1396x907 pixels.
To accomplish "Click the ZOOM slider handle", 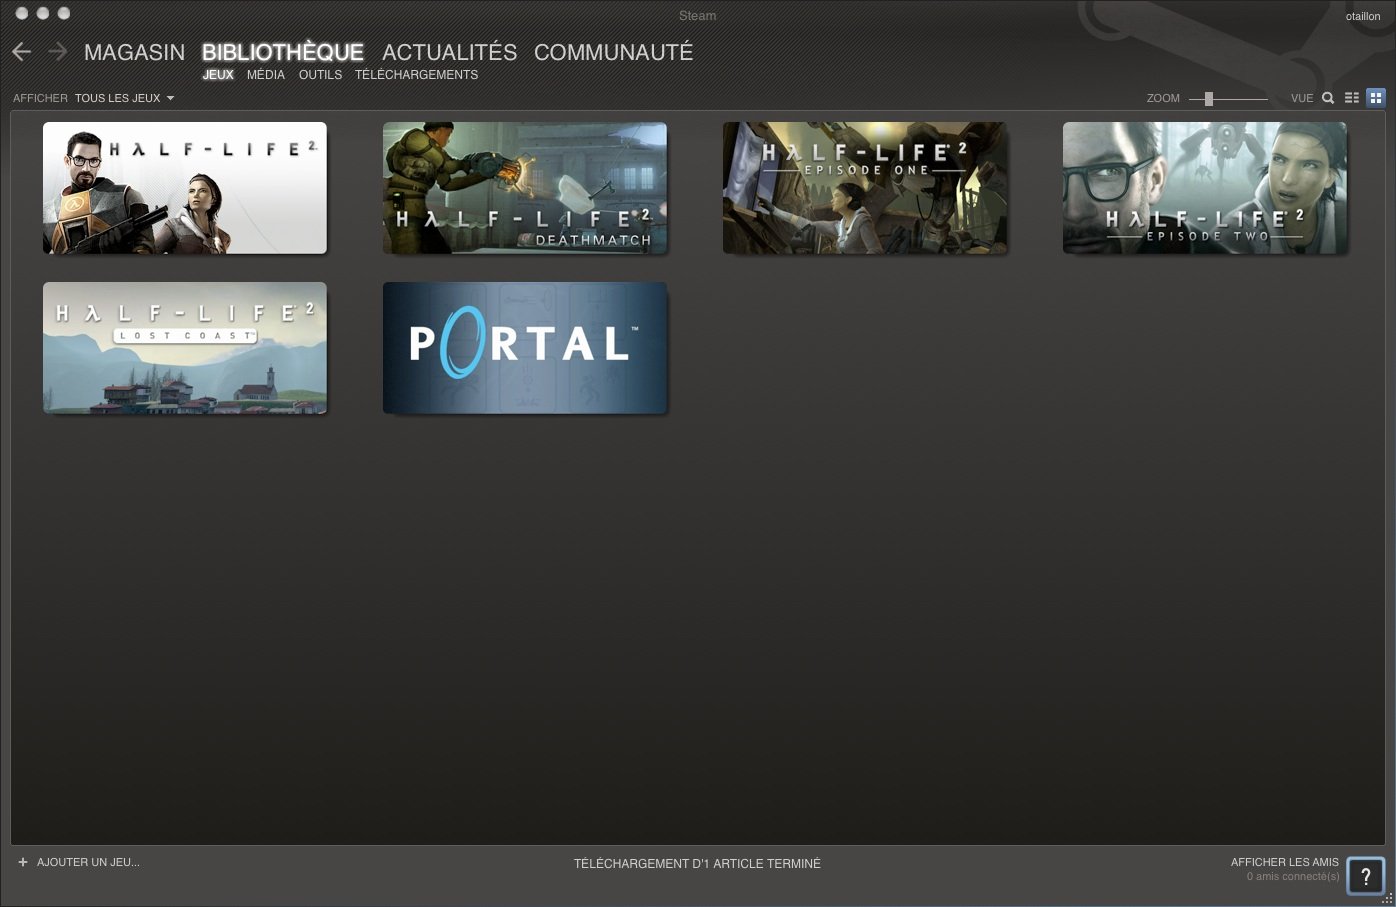I will [1209, 98].
